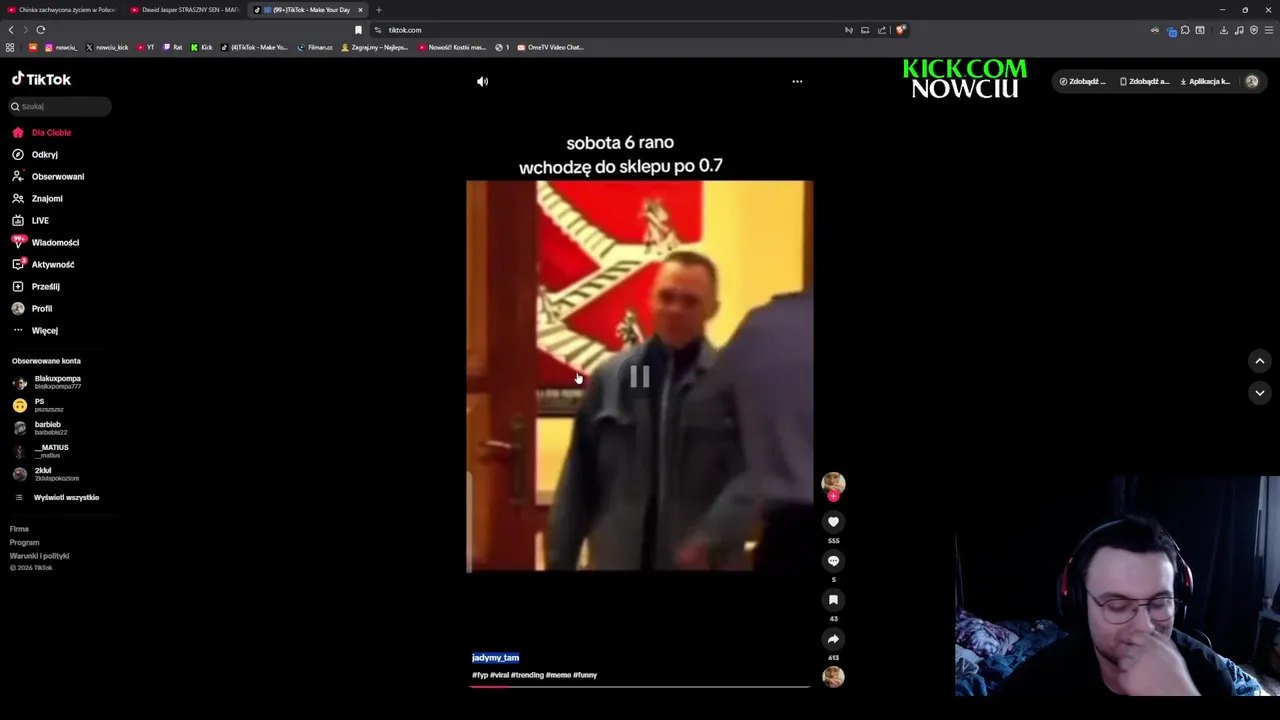Toggle video sound with speaker icon
1280x720 pixels.
pyautogui.click(x=482, y=81)
